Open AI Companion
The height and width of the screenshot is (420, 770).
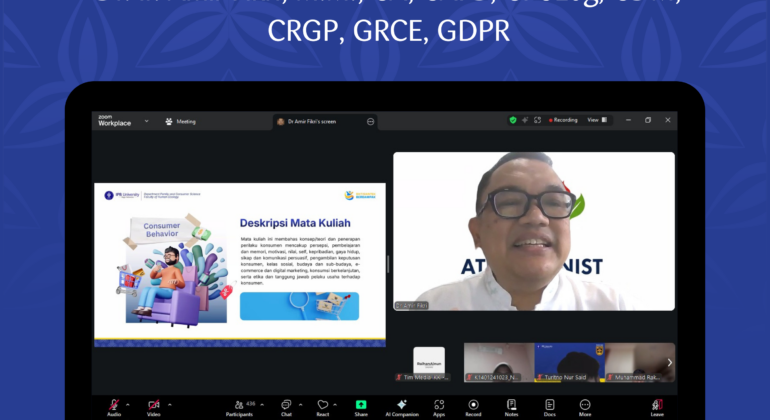(399, 405)
